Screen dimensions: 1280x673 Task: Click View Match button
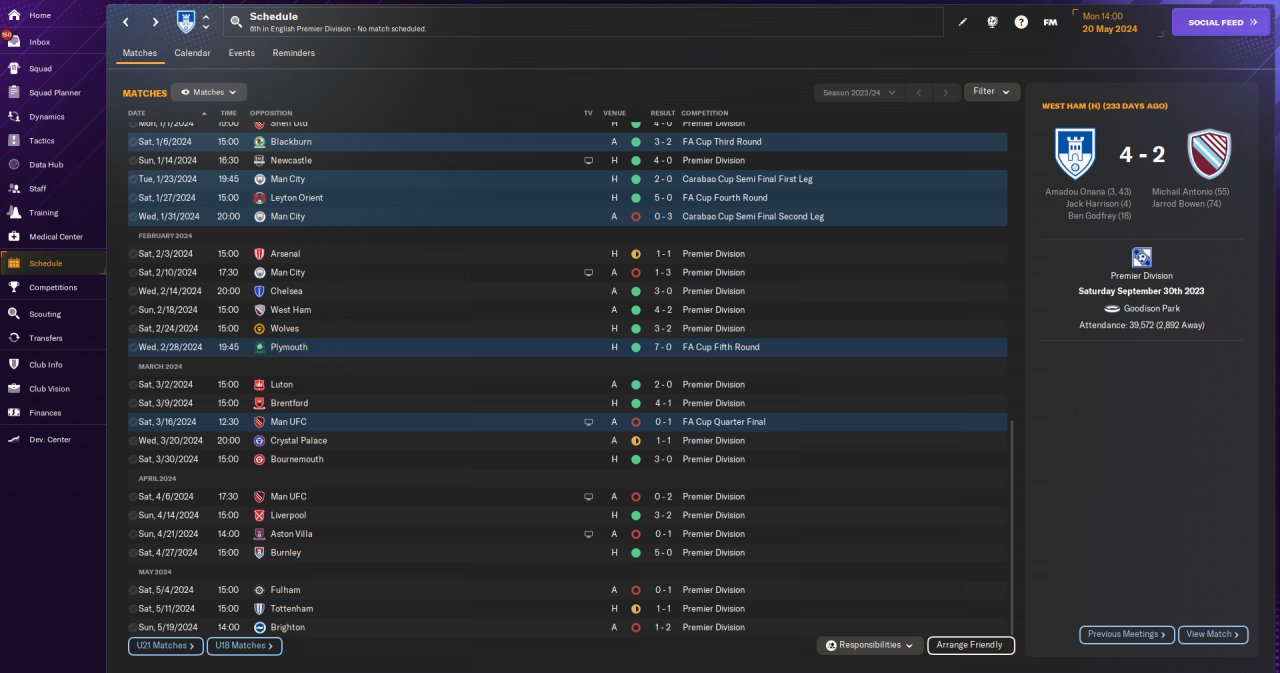click(x=1213, y=634)
